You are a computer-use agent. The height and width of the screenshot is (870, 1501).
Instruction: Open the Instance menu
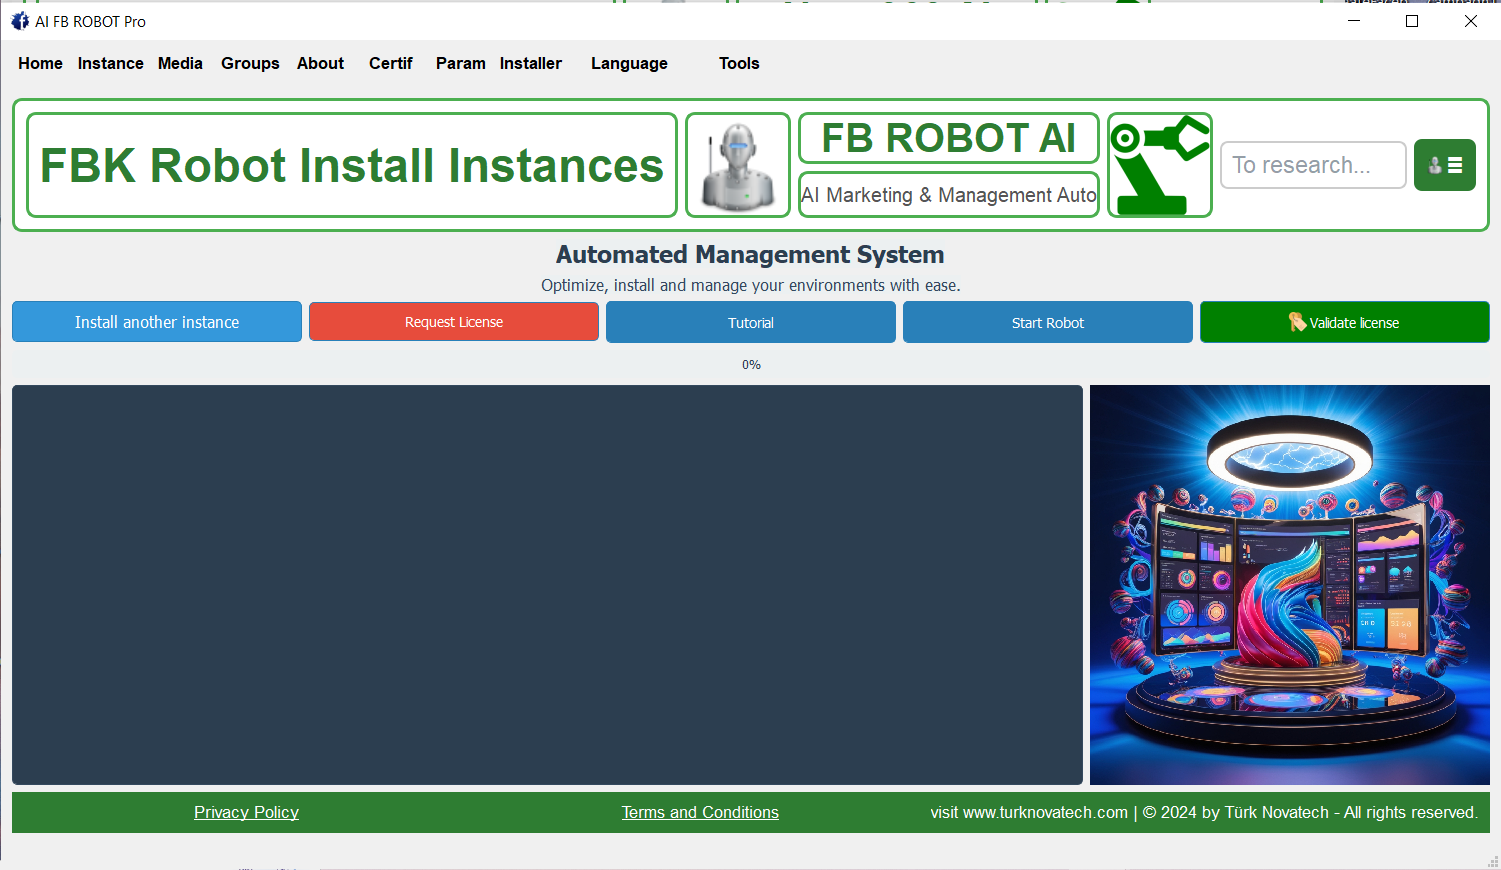pos(111,63)
